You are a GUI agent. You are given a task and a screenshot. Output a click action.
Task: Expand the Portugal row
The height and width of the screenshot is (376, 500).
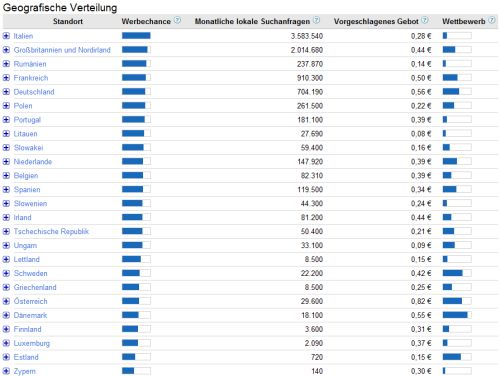[x=6, y=120]
